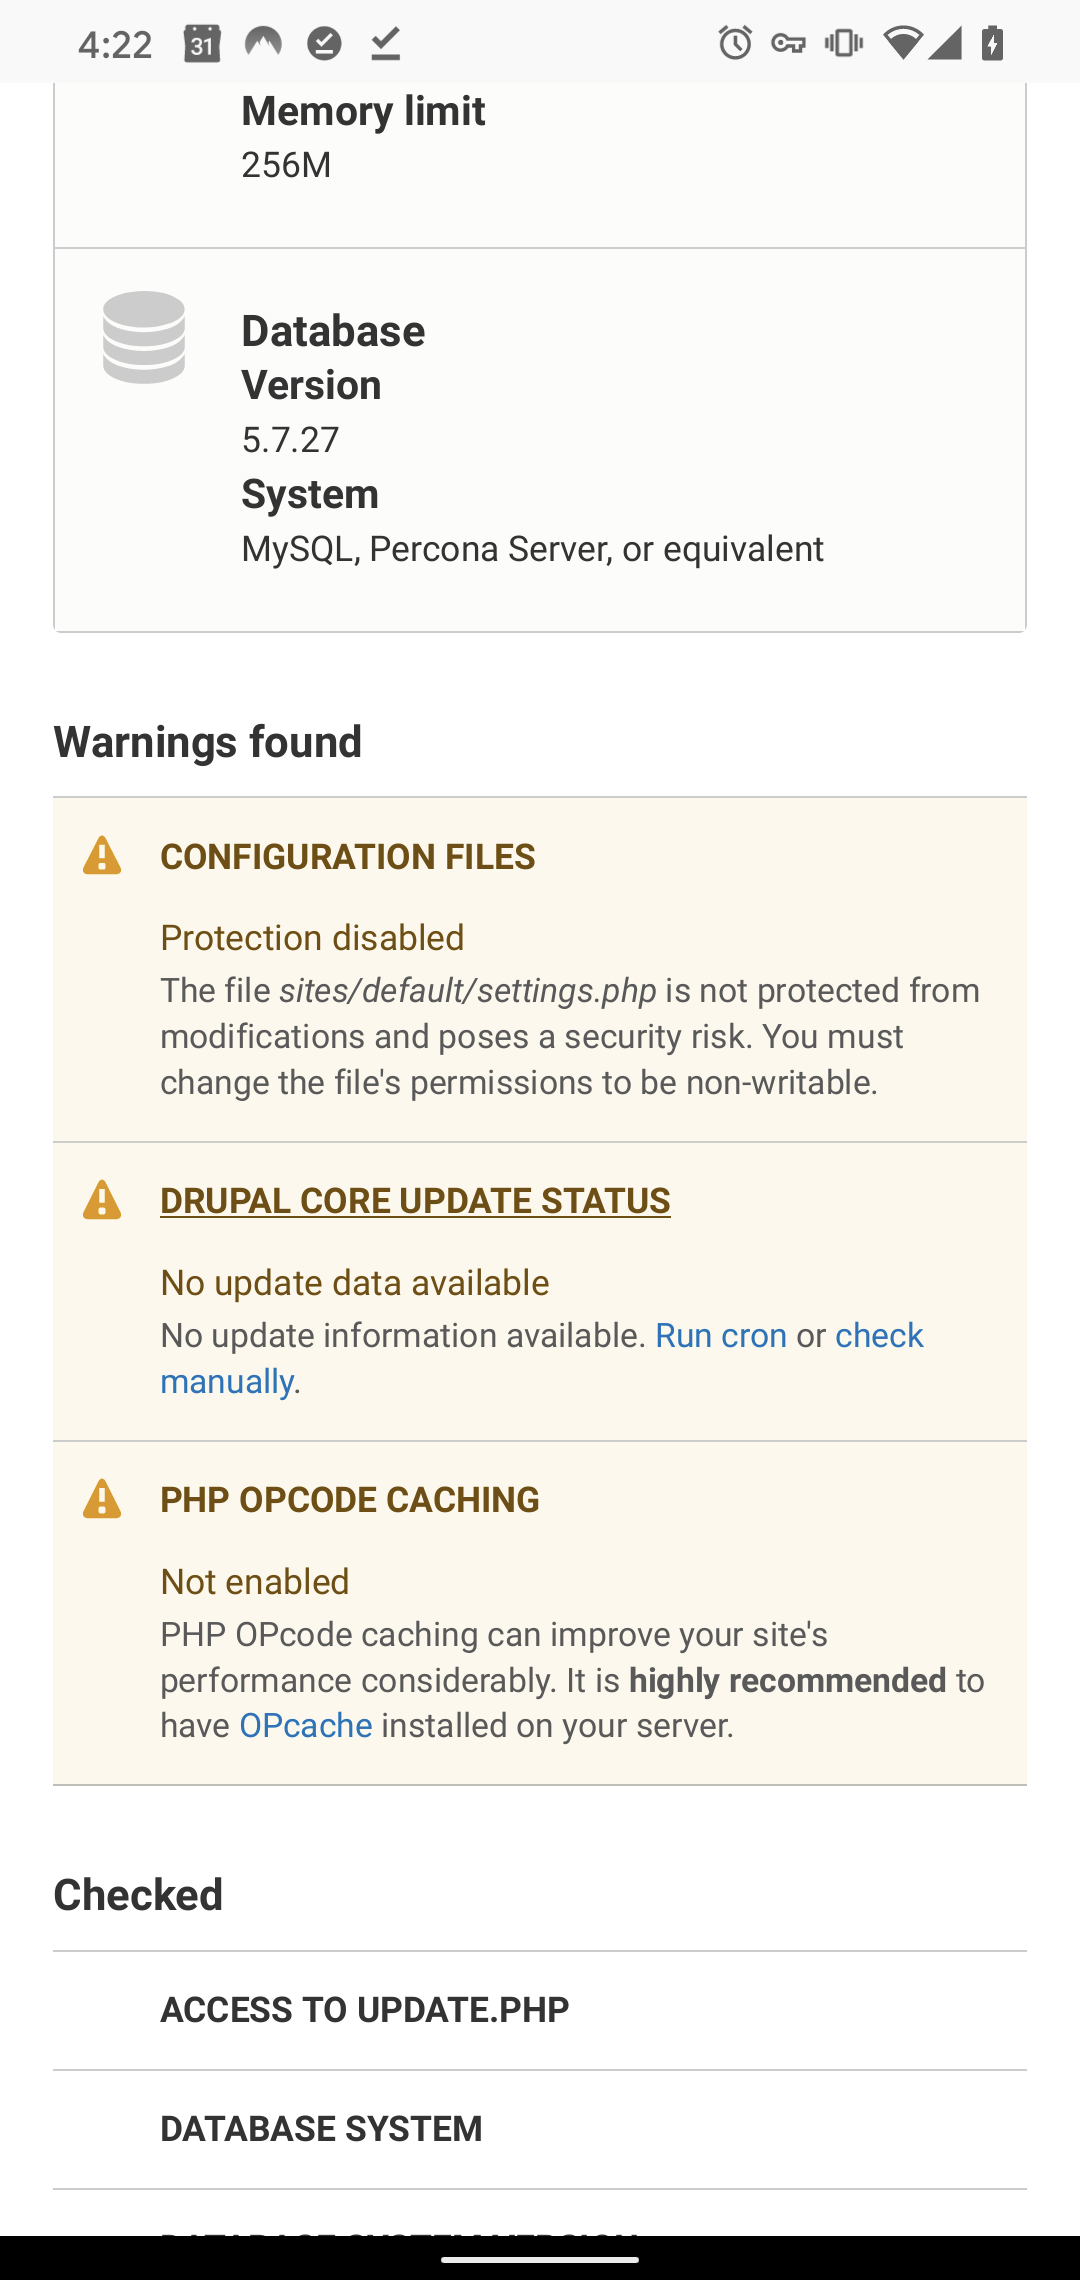Tap the download done checkmark status icon
This screenshot has height=2280, width=1080.
[386, 44]
